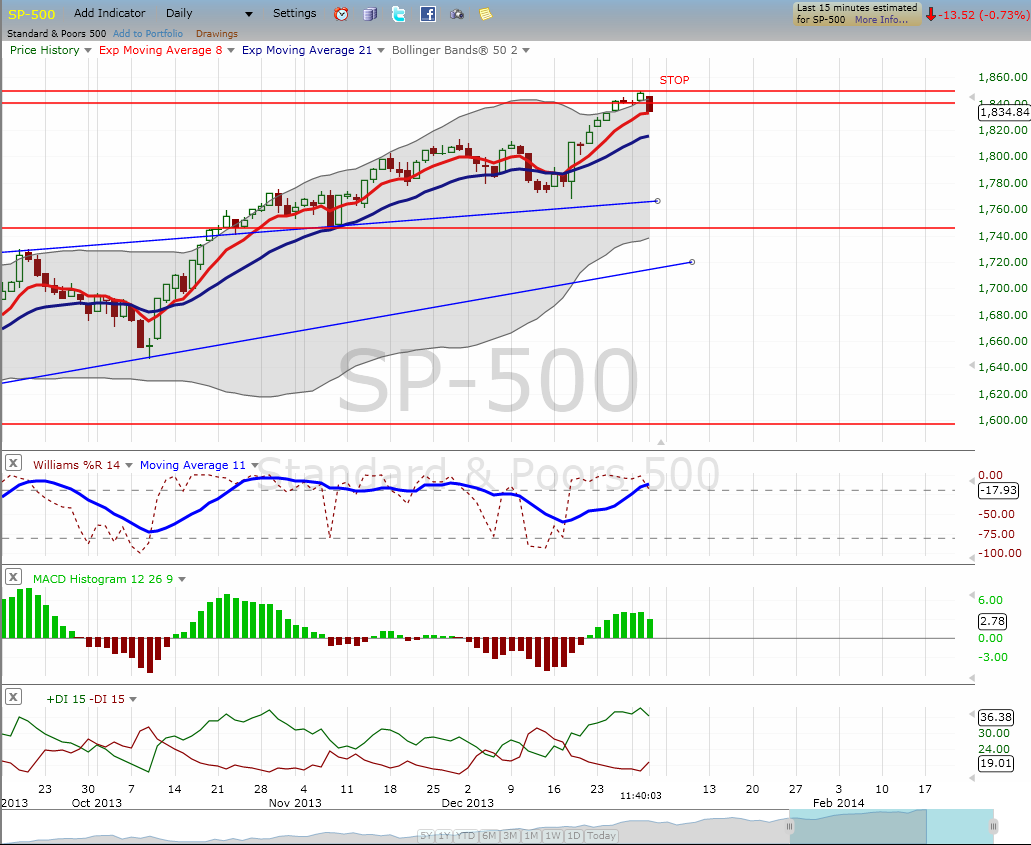The image size is (1031, 845).
Task: Grab the left handle of range selector
Action: (x=790, y=827)
